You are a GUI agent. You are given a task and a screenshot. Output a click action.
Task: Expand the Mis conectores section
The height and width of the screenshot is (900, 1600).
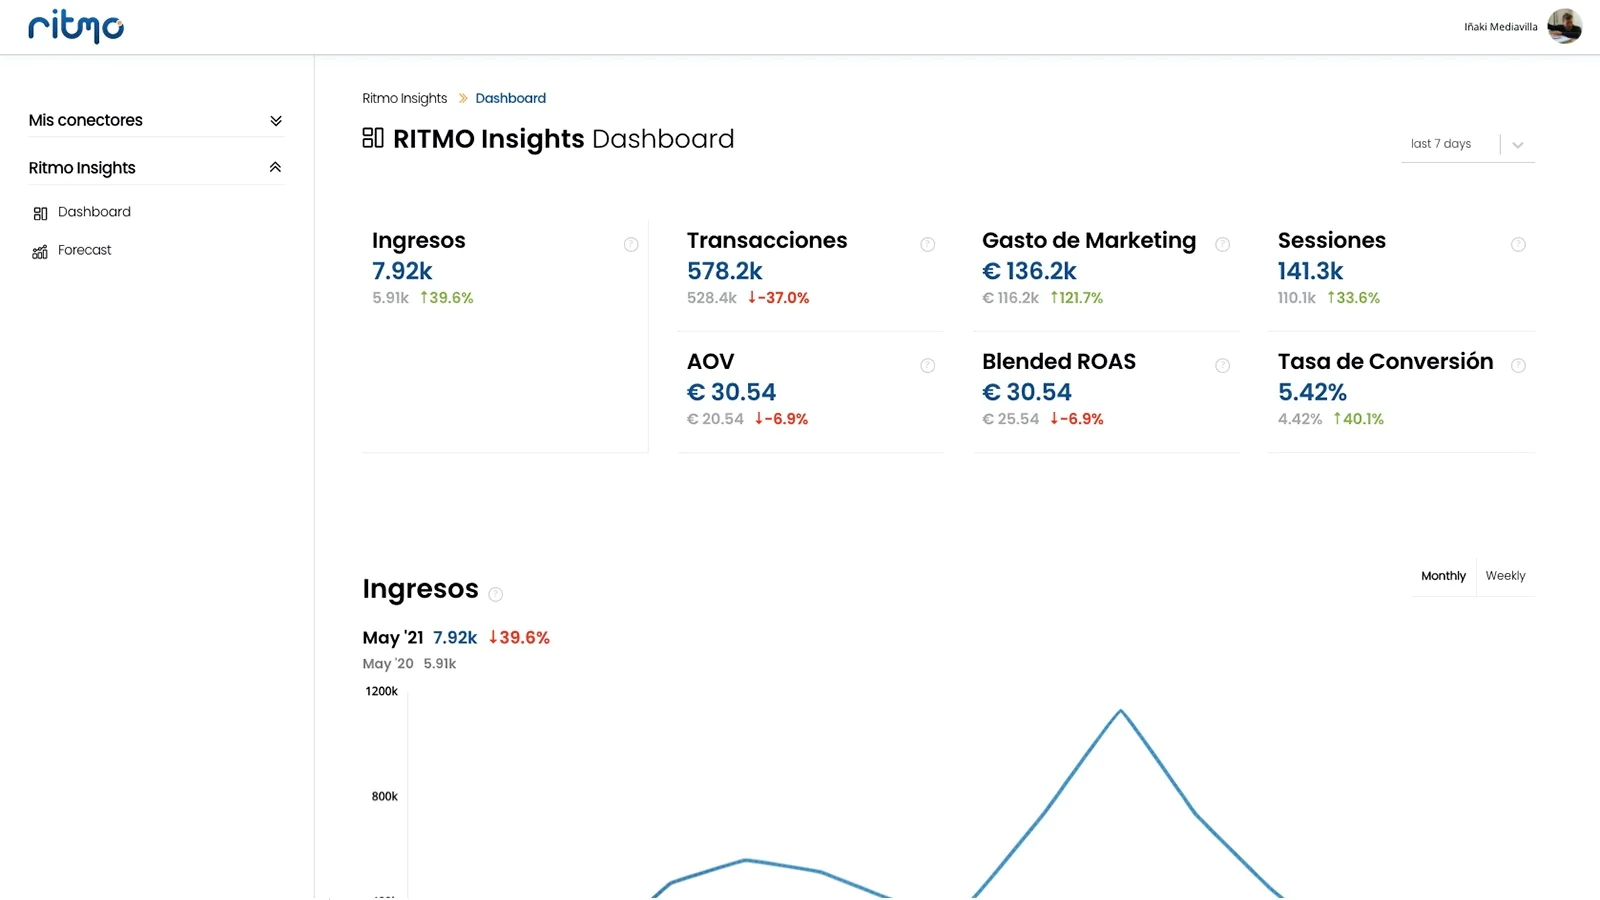276,121
